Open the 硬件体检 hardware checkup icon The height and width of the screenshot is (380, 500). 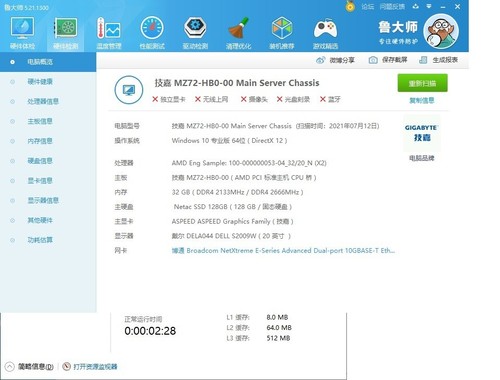tap(22, 33)
